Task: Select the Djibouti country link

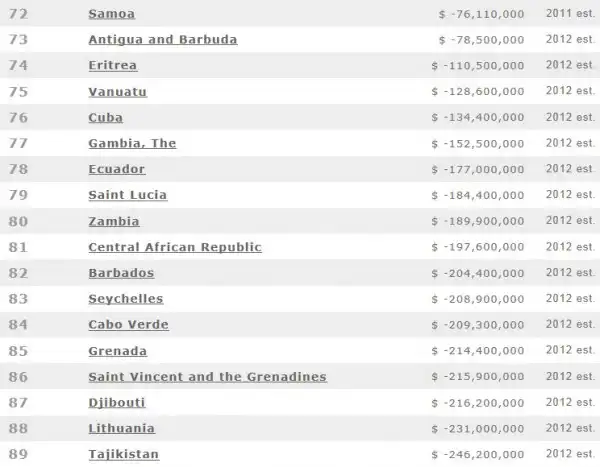Action: click(117, 403)
